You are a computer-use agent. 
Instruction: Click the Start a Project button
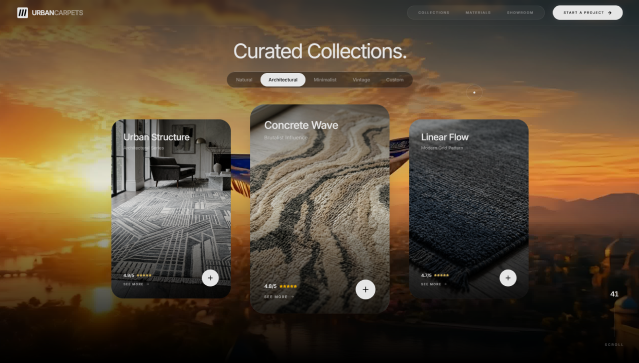588,13
